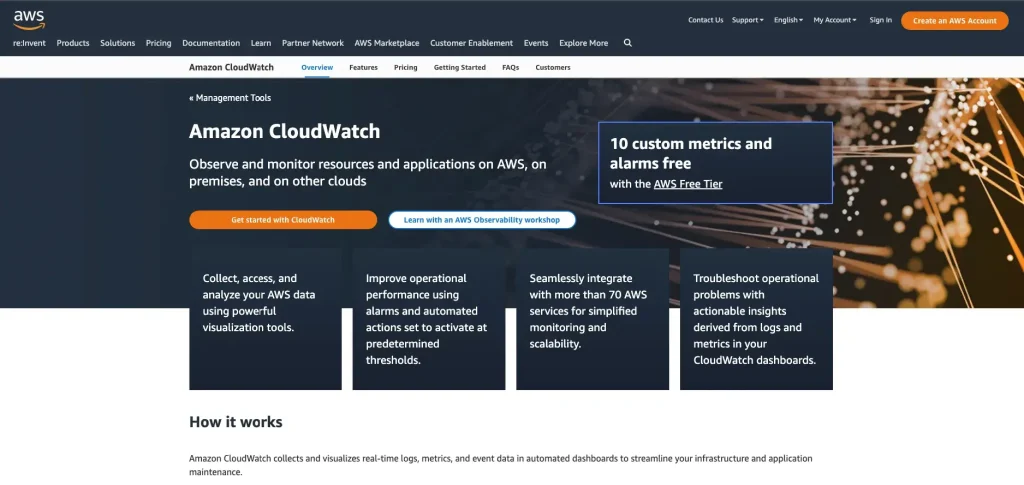Open the Explore More menu
Screen dimensions: 1024x485
click(583, 43)
